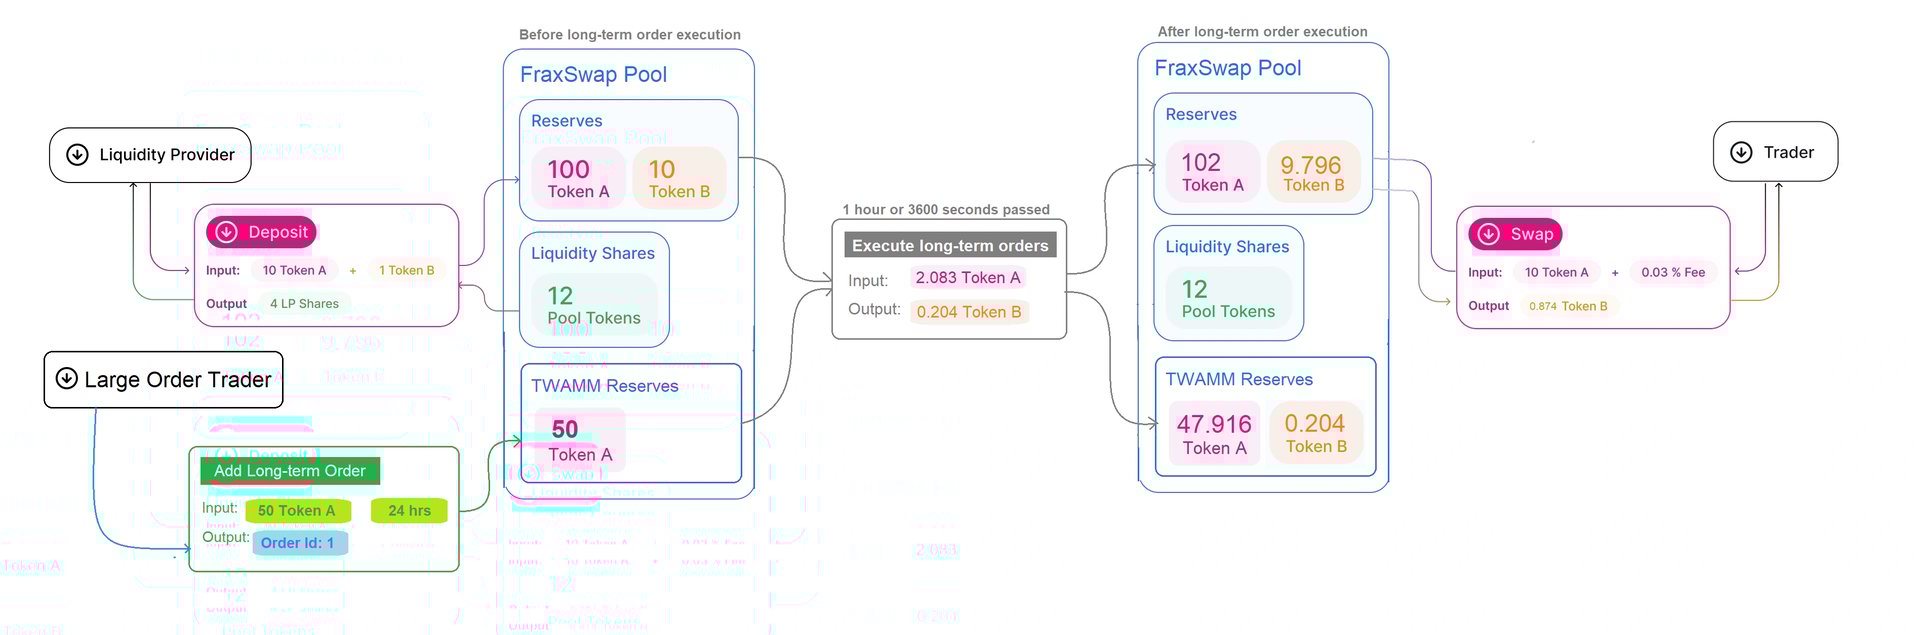Click the TWAMM Reserves heading in the before-execution pool
Screen dimensions: 1920x635
point(604,386)
